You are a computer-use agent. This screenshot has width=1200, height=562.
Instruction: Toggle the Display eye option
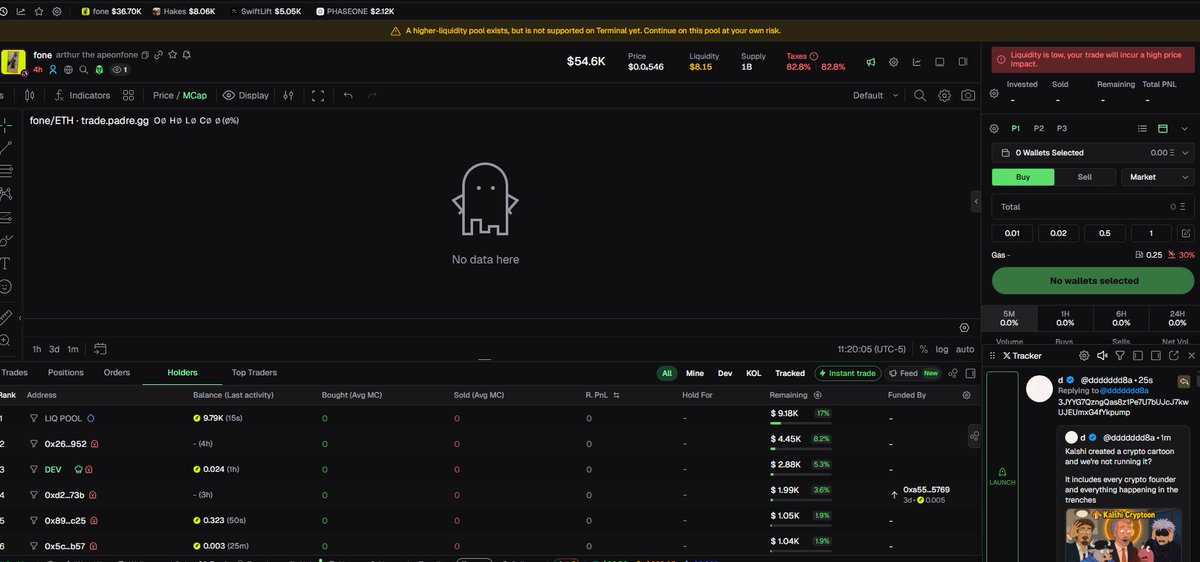246,95
